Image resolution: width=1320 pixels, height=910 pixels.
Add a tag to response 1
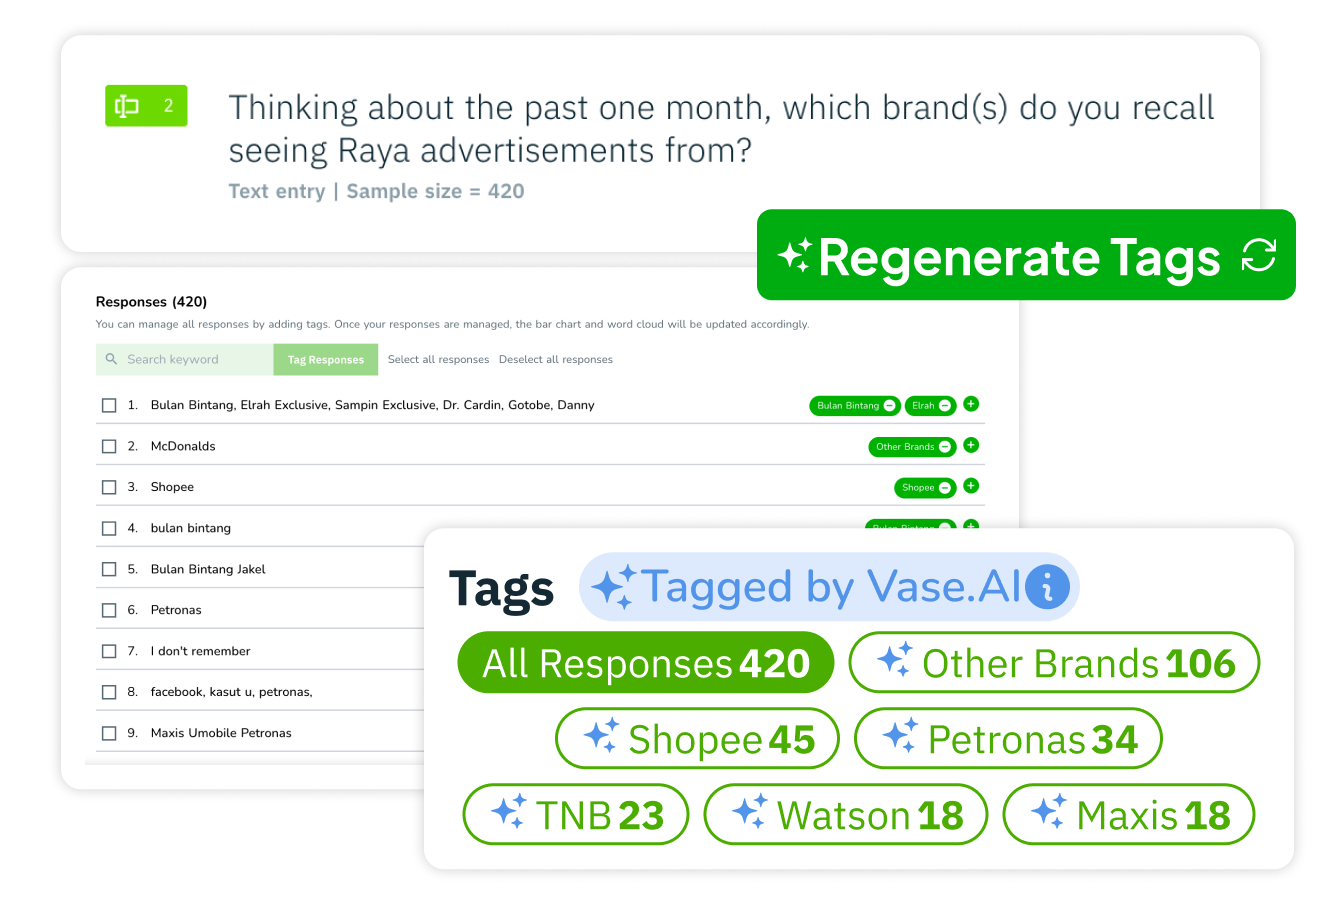coord(971,404)
